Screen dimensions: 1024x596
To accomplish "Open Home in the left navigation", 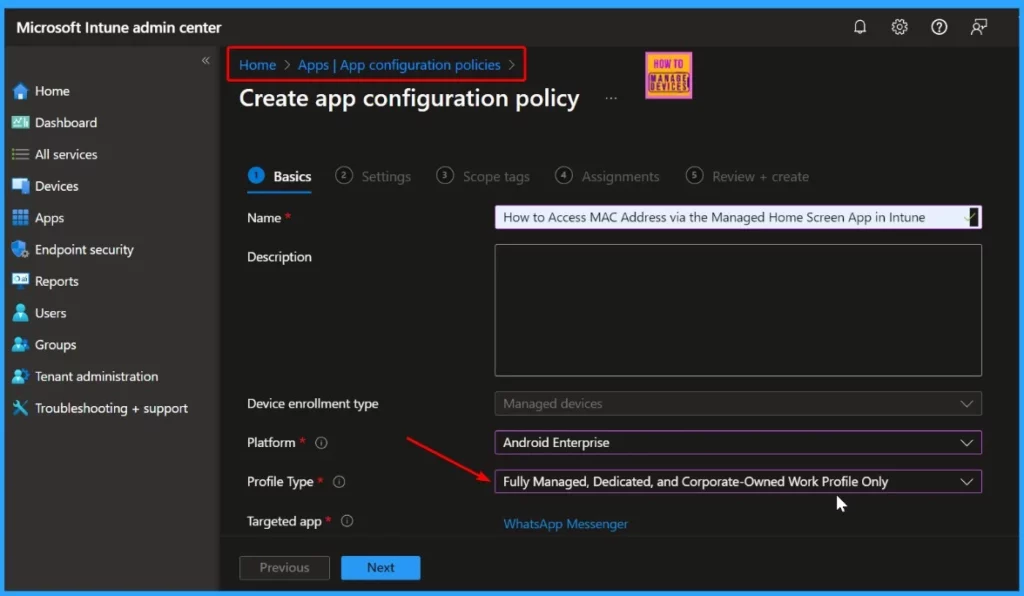I will (x=52, y=91).
